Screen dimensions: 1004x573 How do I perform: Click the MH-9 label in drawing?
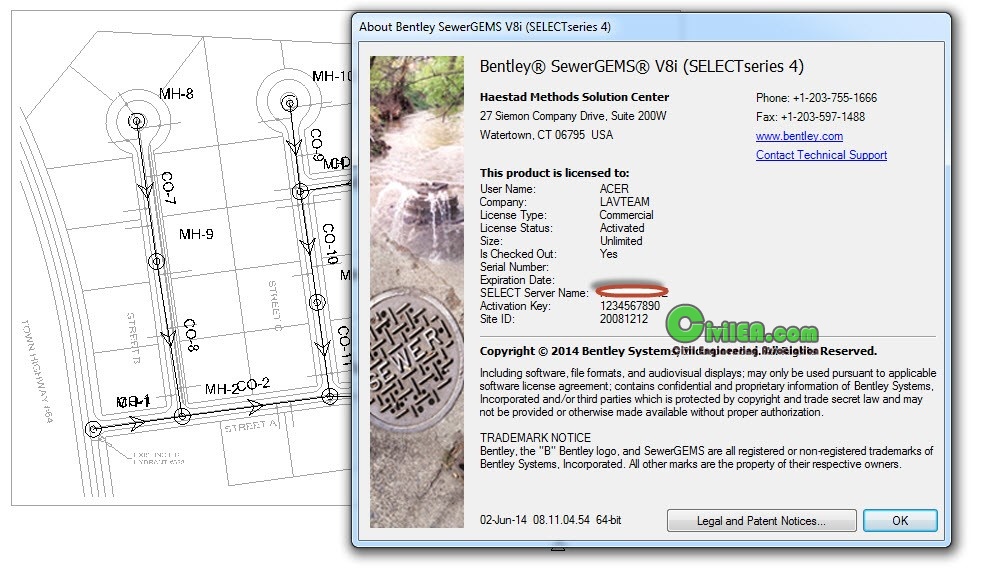196,234
